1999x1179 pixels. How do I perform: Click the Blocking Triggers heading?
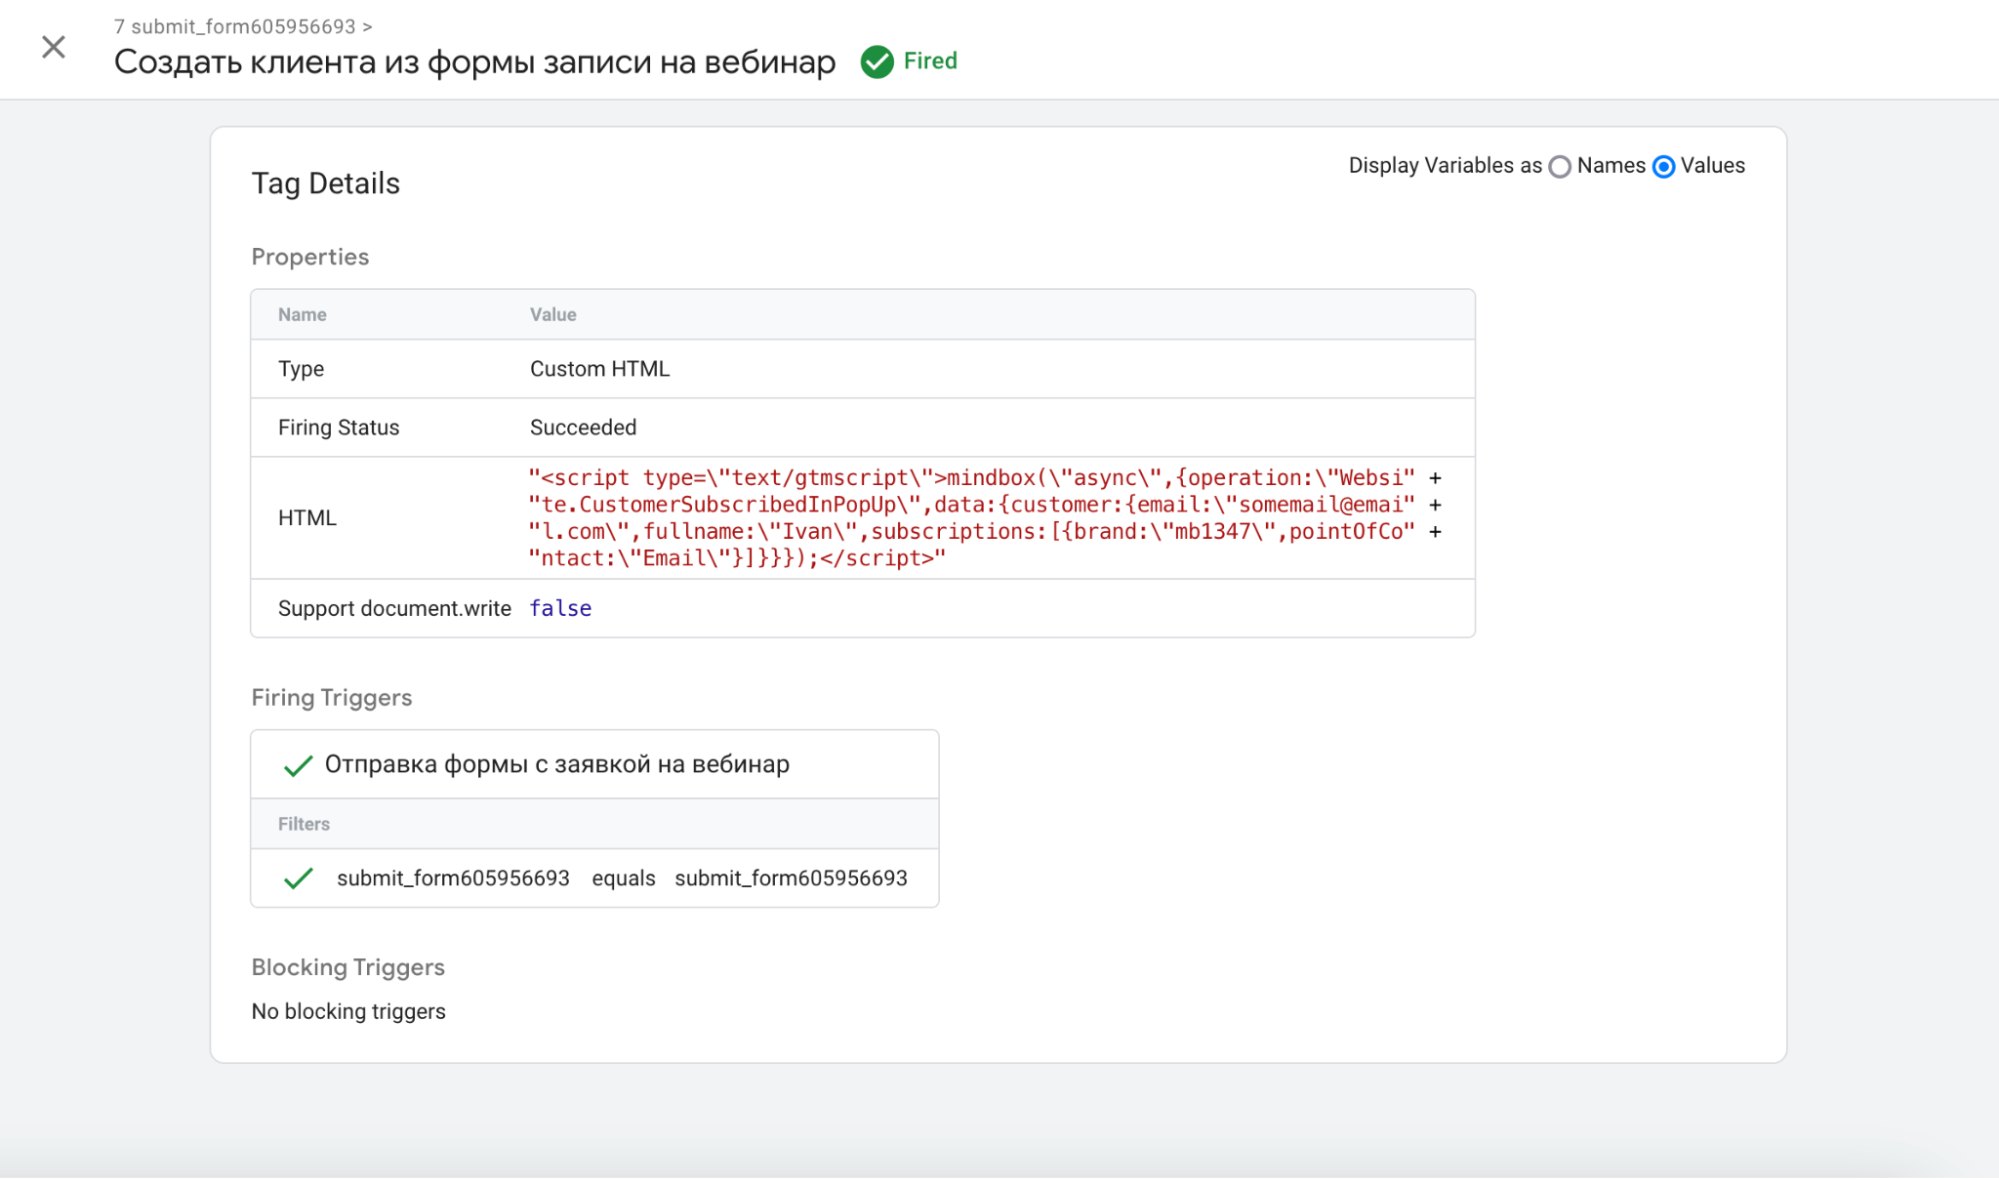348,967
